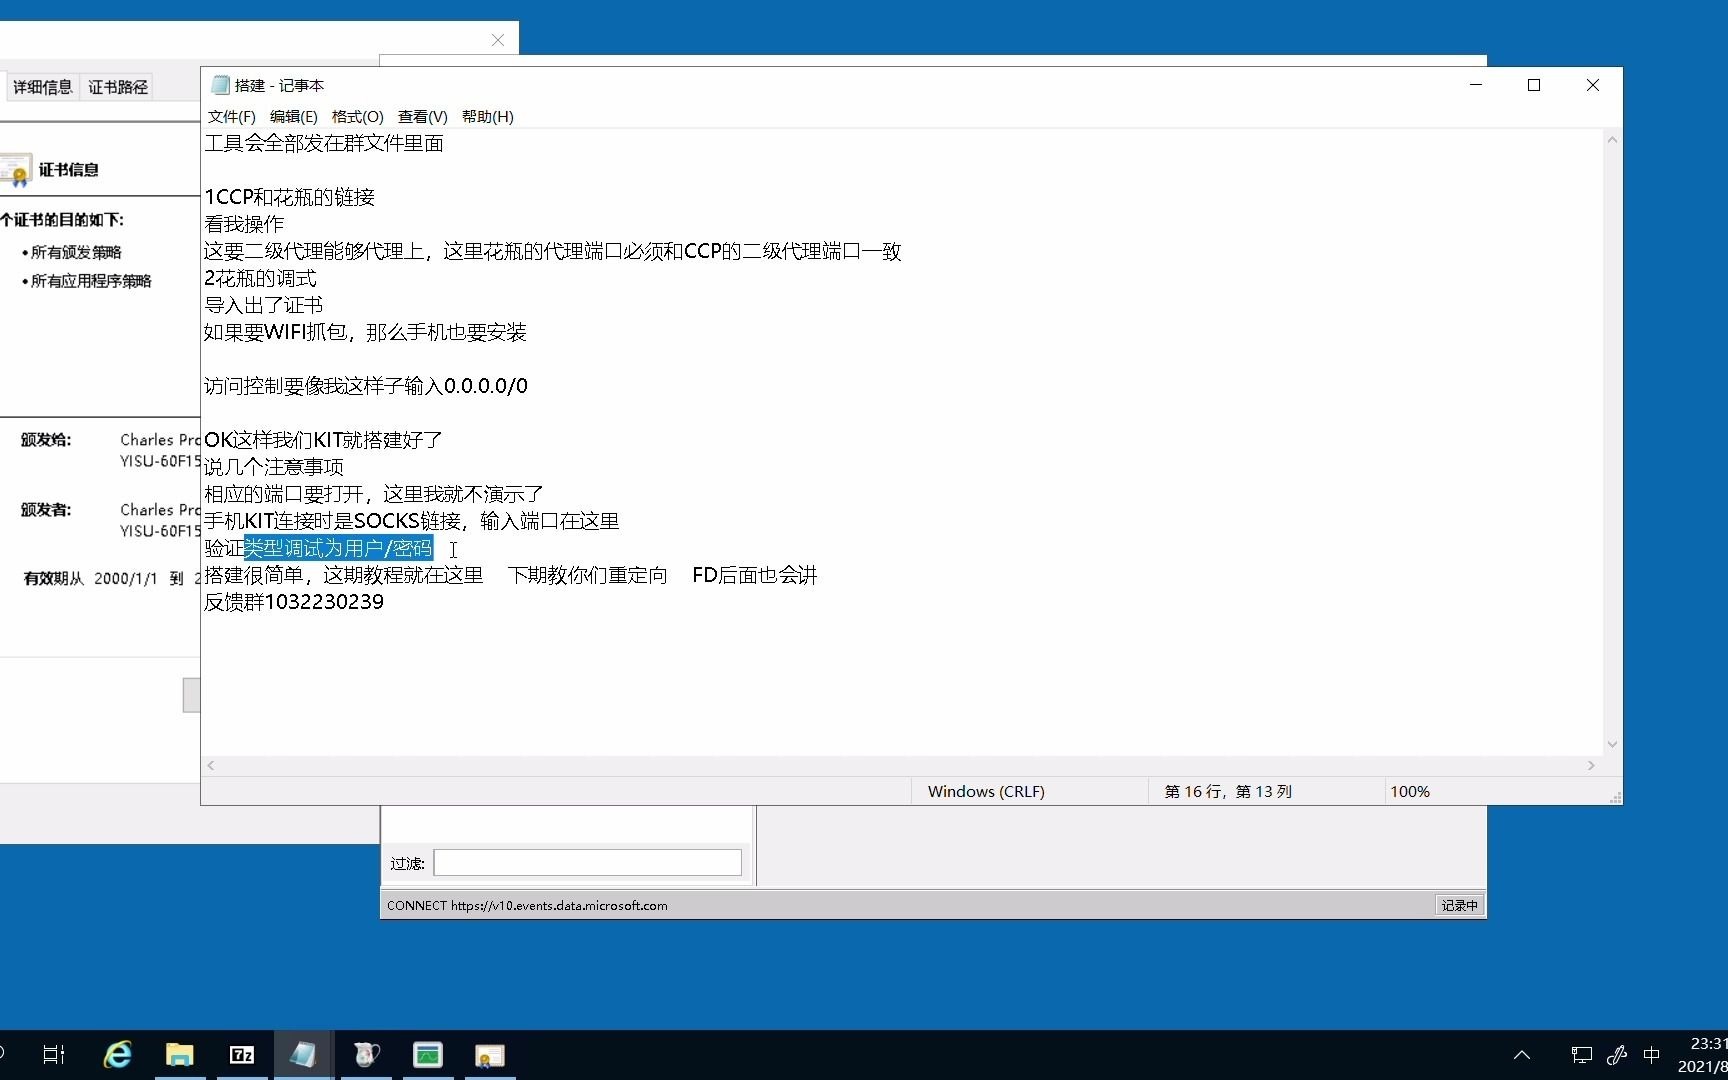This screenshot has height=1080, width=1728.
Task: Close the certificate dialog window
Action: tap(497, 40)
